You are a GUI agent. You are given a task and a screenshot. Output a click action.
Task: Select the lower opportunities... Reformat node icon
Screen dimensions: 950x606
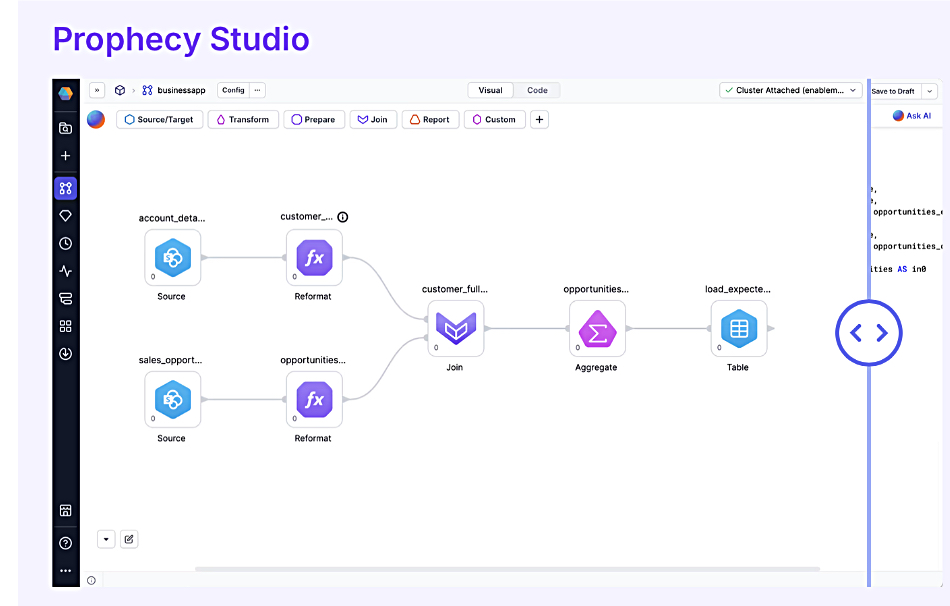pyautogui.click(x=314, y=399)
